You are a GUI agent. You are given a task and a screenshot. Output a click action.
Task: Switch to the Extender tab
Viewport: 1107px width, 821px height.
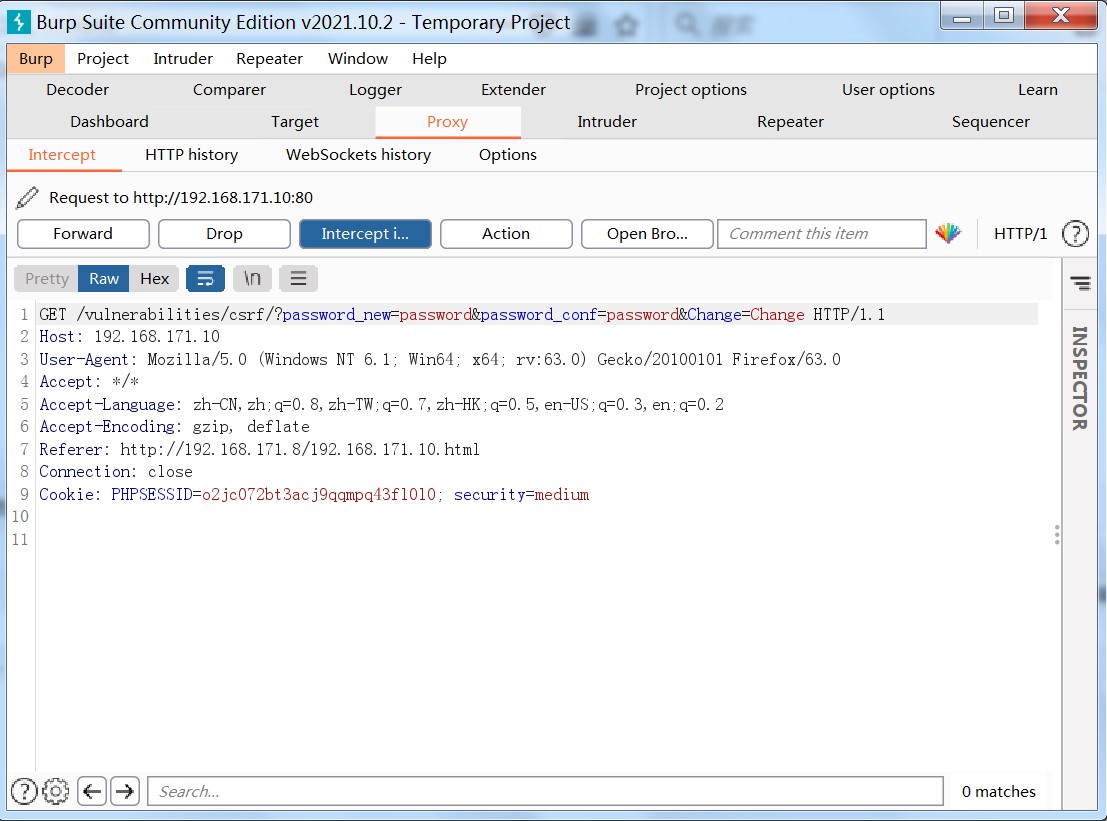tap(513, 90)
